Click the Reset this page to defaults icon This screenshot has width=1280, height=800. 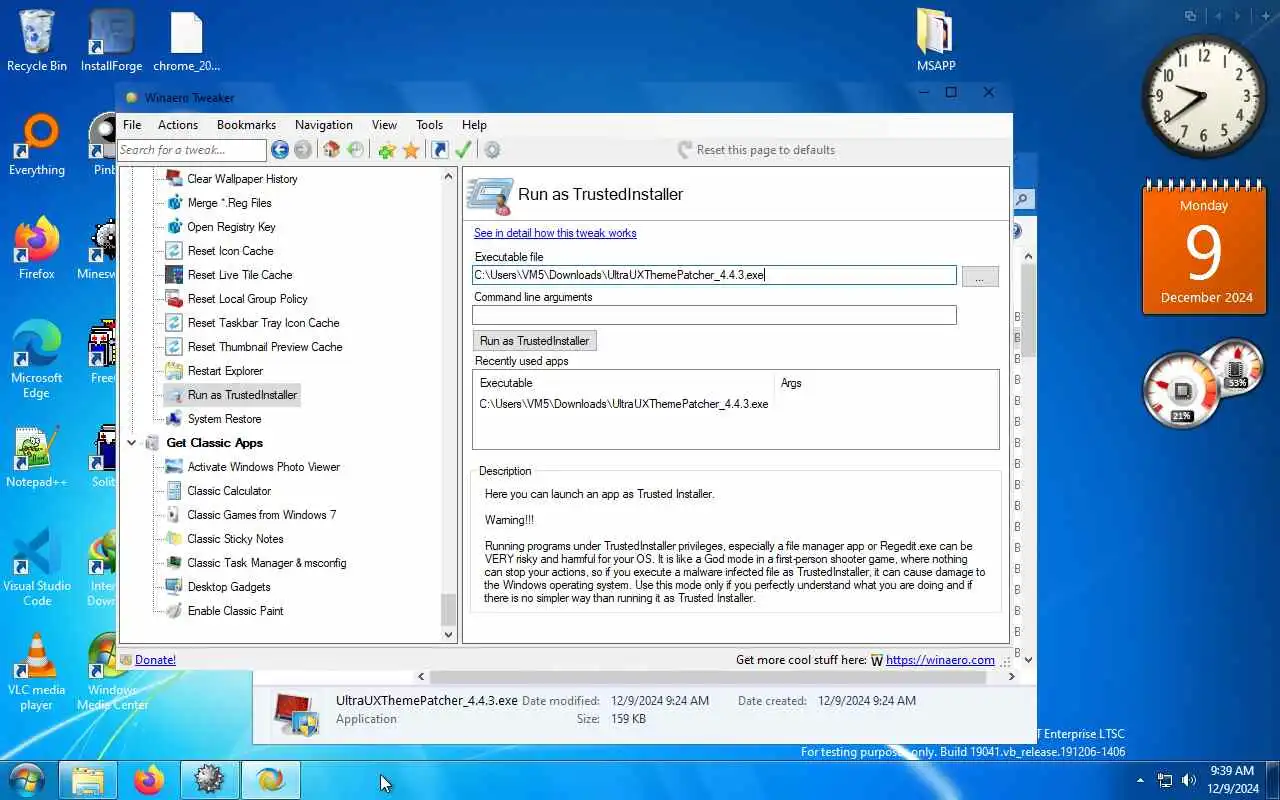tap(685, 150)
